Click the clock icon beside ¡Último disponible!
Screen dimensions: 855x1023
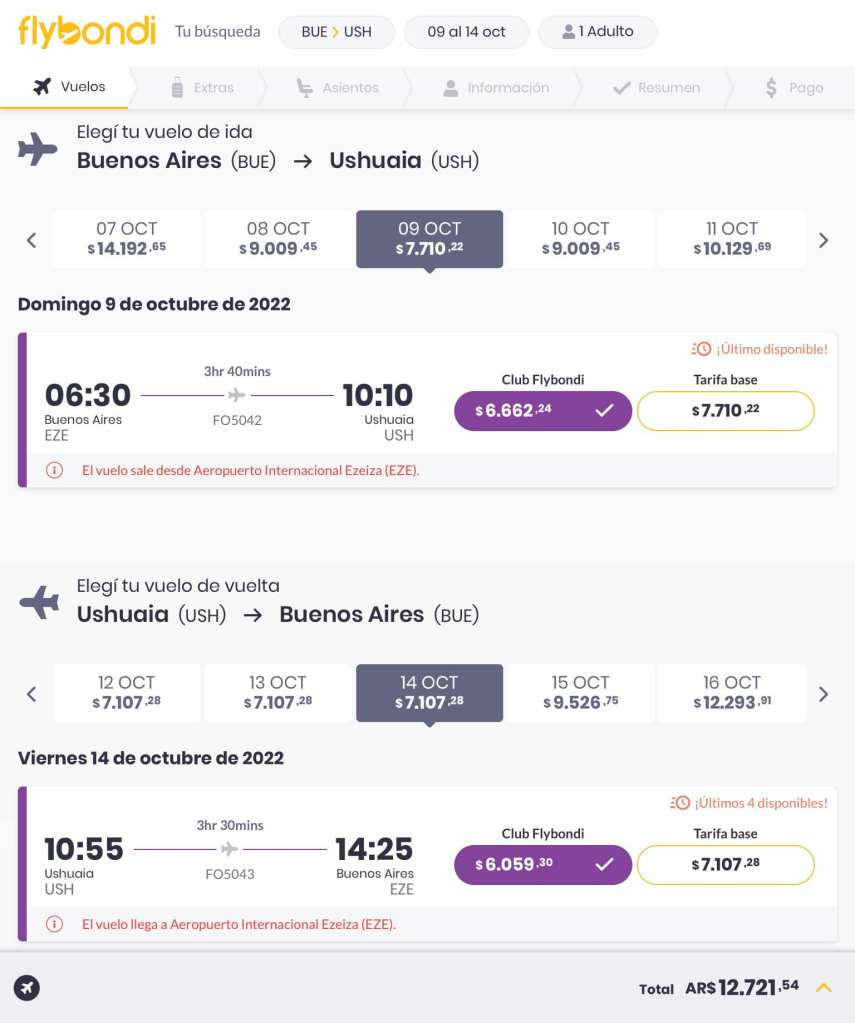[701, 349]
